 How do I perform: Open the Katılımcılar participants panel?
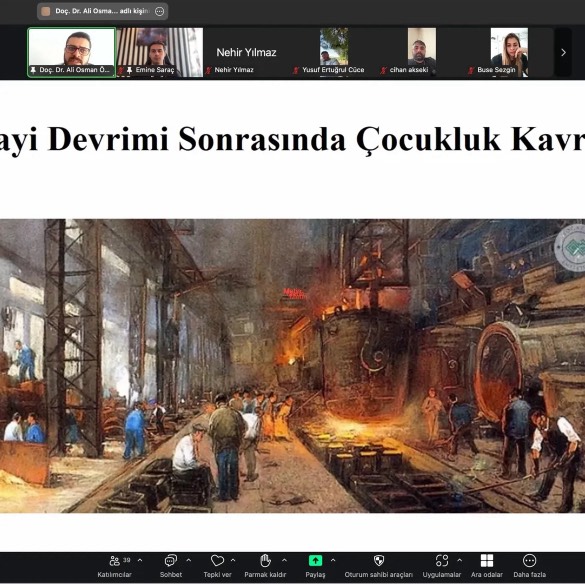[x=115, y=566]
